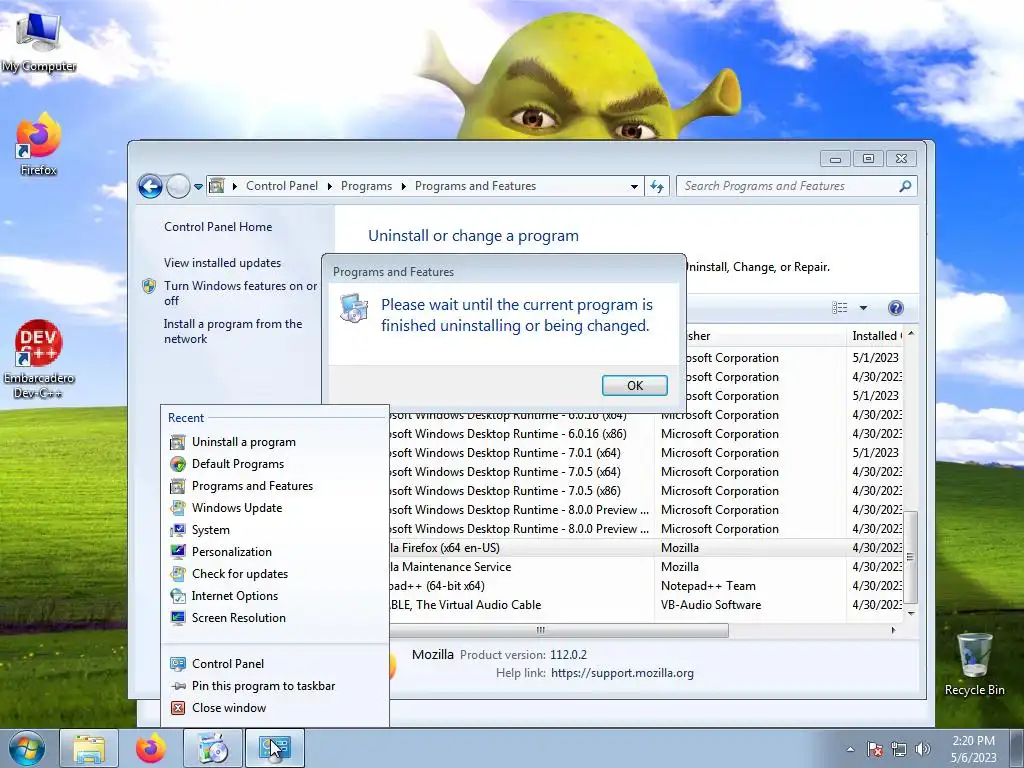Viewport: 1024px width, 768px height.
Task: Click the forward navigation arrow
Action: tap(178, 187)
